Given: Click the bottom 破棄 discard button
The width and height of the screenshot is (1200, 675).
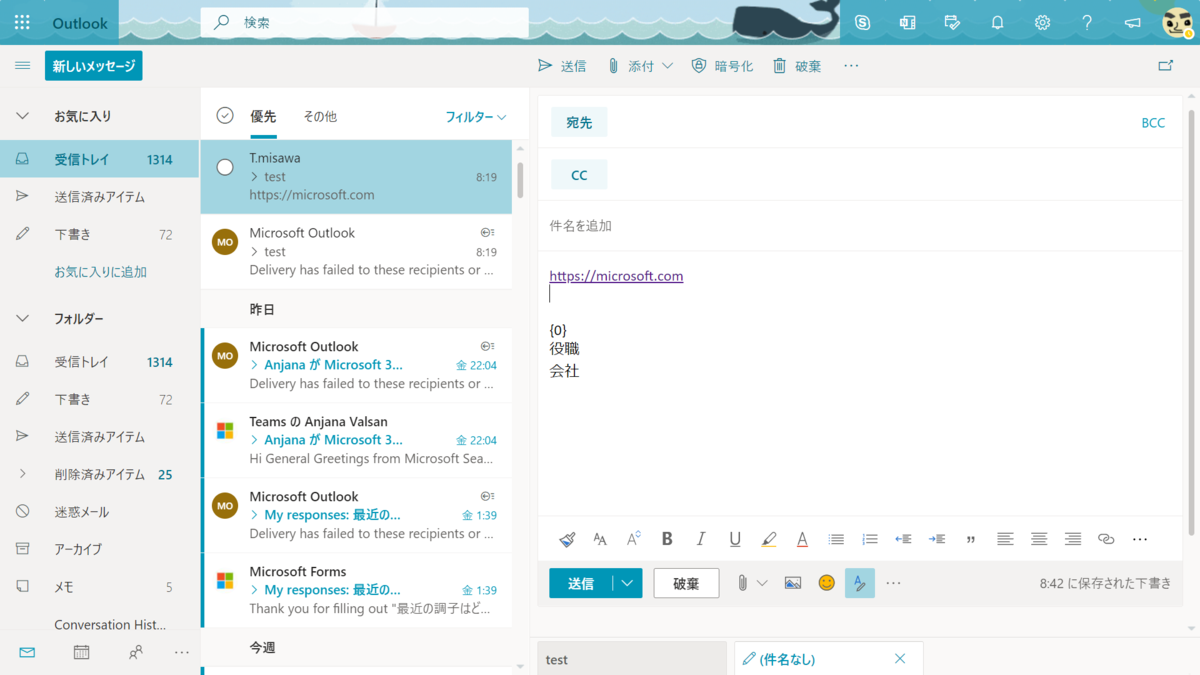Looking at the screenshot, I should (x=686, y=583).
